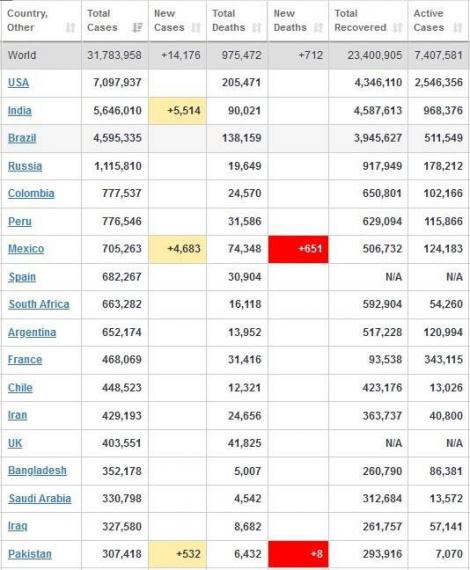Click India's yellow +5,514 new cases cell
This screenshot has width=470, height=570.
click(177, 111)
